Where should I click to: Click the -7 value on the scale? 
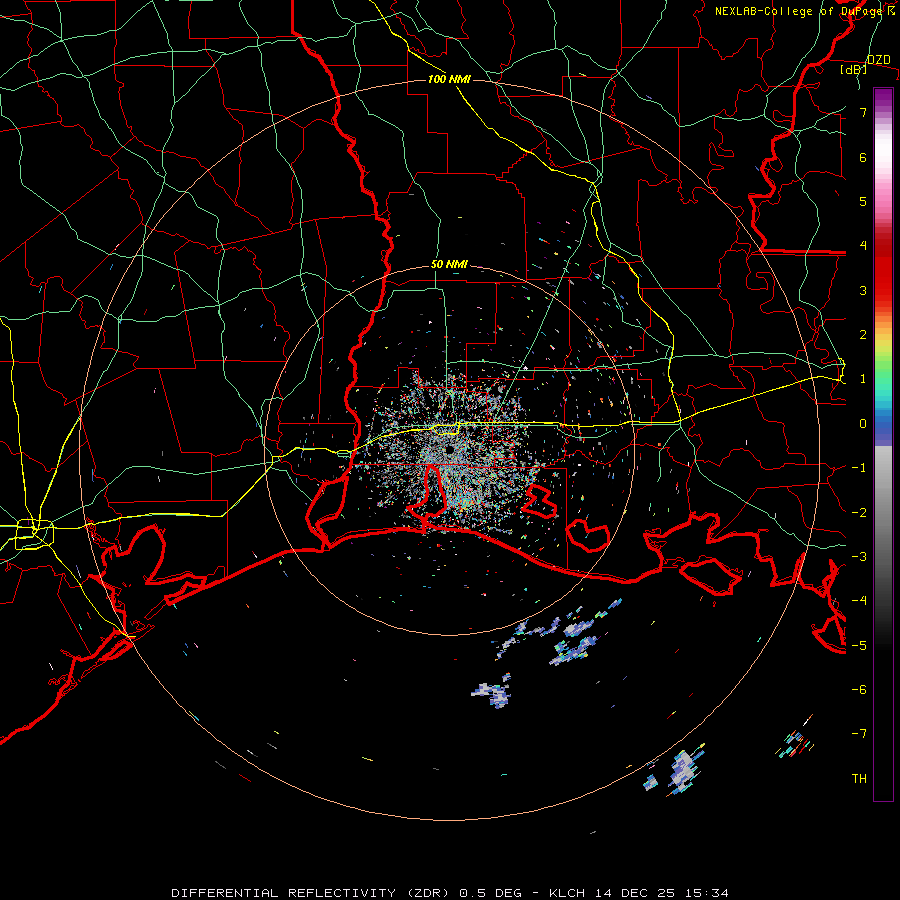(x=859, y=733)
